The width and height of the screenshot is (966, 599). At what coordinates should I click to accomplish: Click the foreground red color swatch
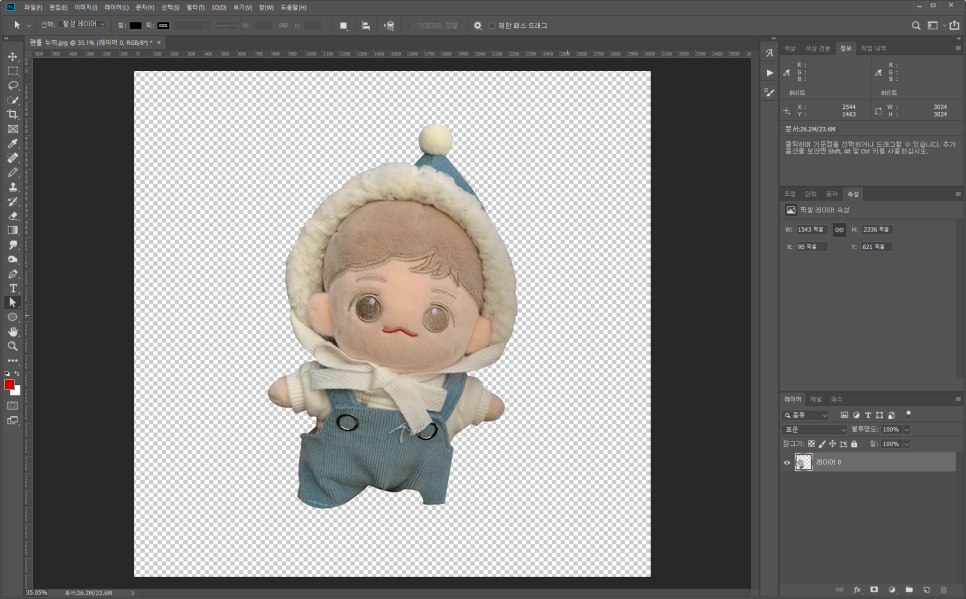10,385
